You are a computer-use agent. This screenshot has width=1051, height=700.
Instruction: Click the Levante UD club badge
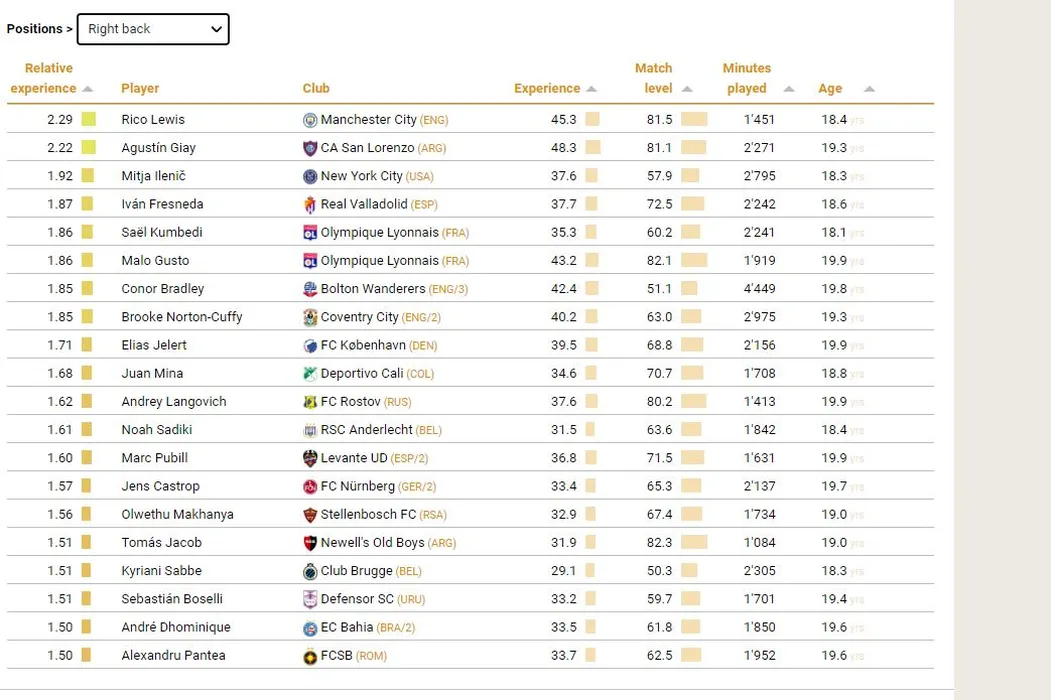coord(310,458)
